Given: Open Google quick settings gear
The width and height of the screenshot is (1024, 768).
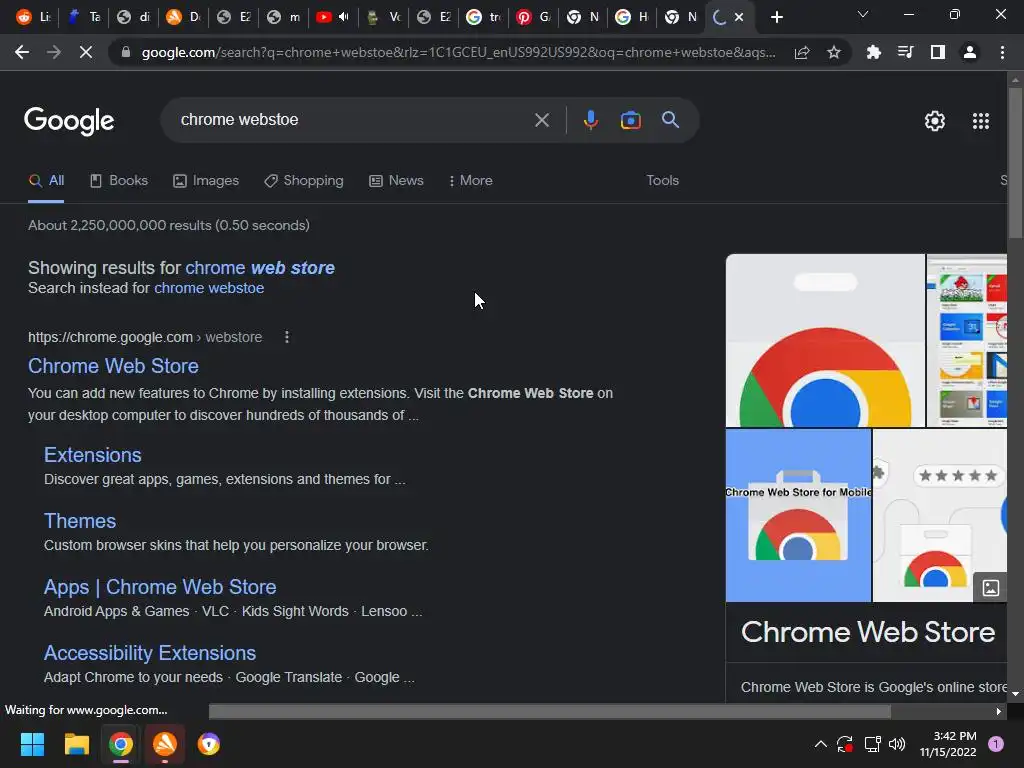Looking at the screenshot, I should click(x=935, y=121).
